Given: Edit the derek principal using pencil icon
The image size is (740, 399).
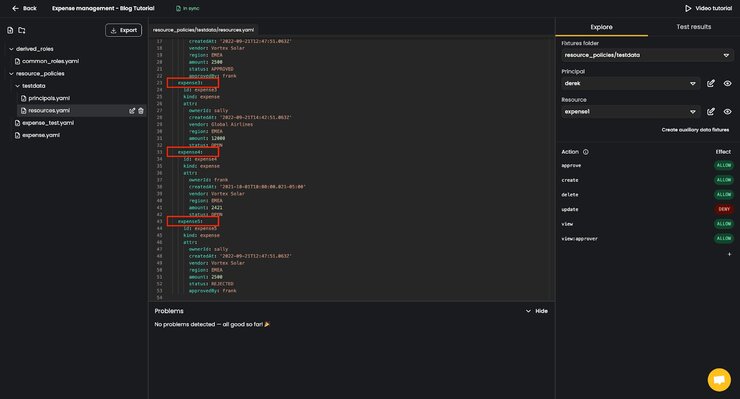Looking at the screenshot, I should (711, 84).
